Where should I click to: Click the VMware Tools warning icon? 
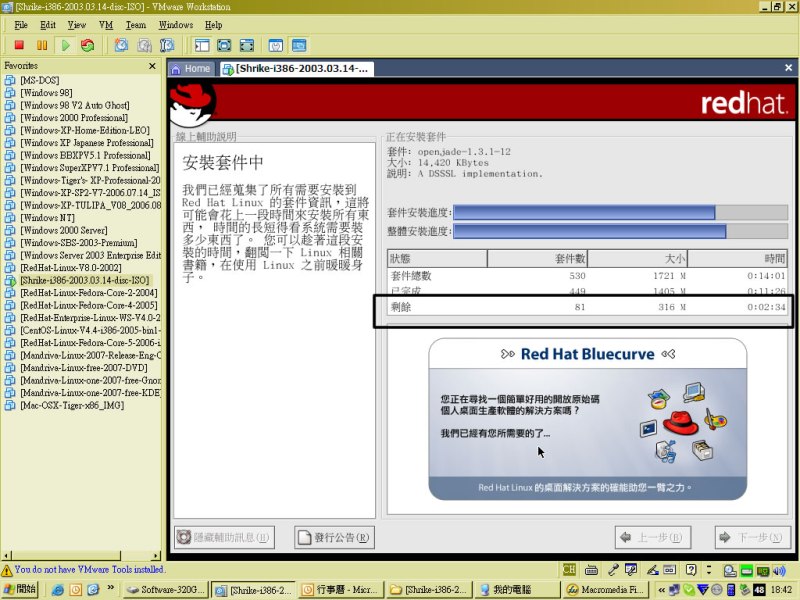pos(7,570)
